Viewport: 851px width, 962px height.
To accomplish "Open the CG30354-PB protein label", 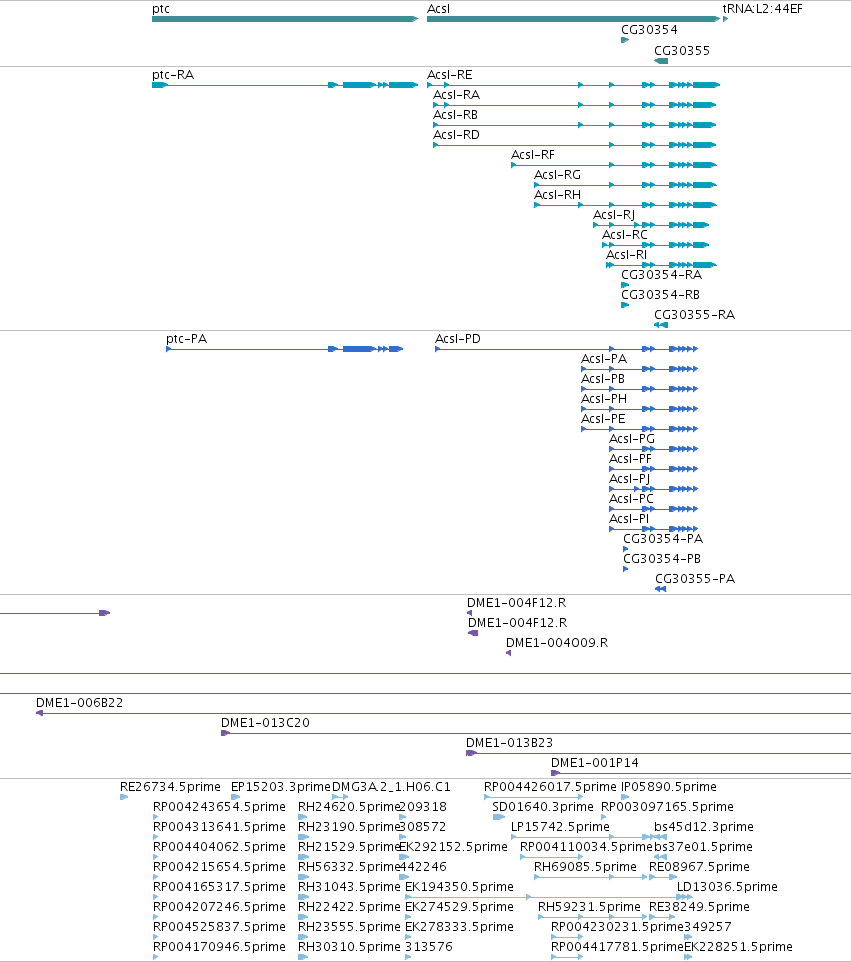I will [662, 558].
